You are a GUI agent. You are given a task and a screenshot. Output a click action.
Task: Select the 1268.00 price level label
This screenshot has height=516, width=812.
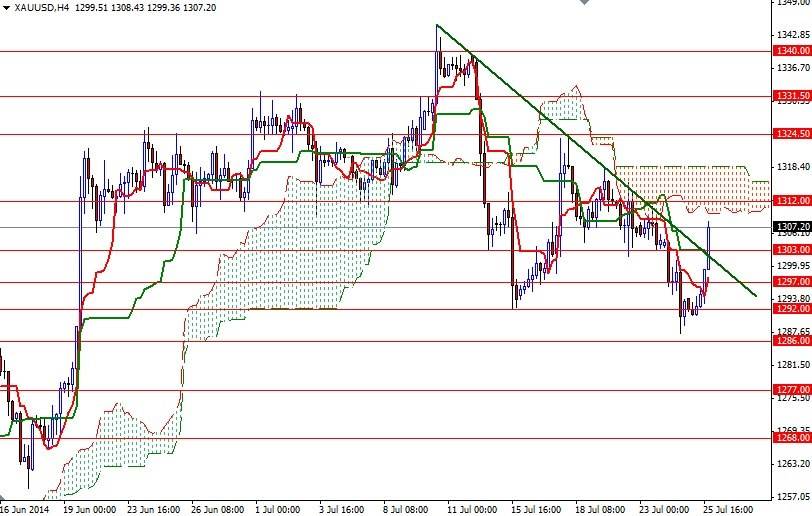click(x=792, y=438)
